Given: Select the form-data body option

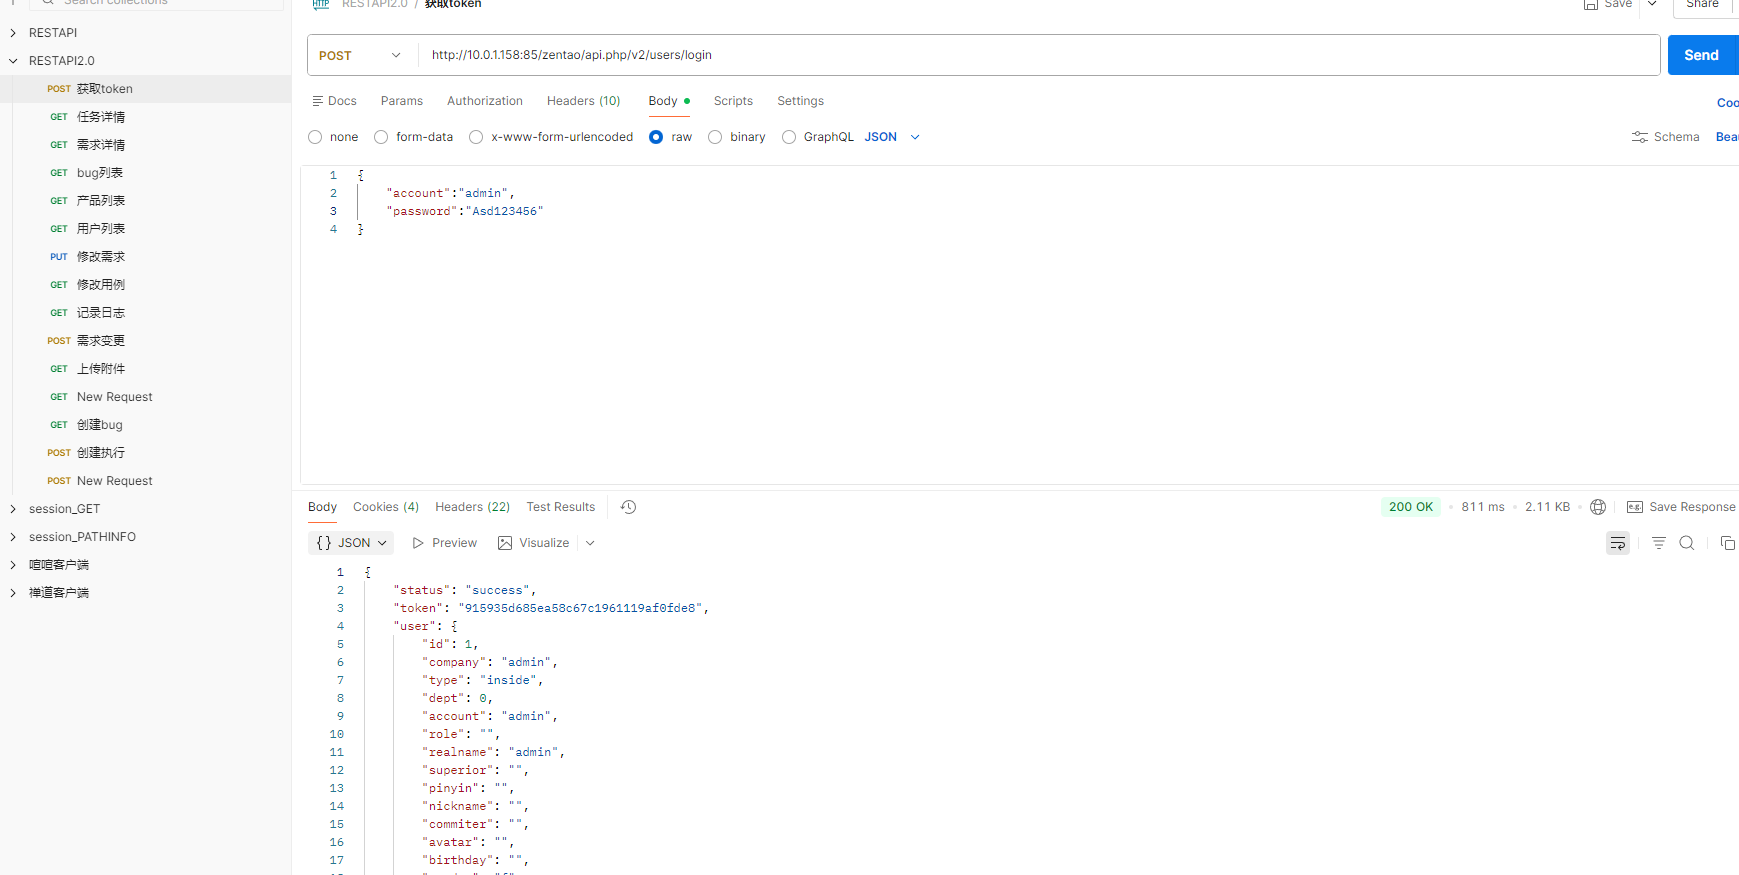Looking at the screenshot, I should pos(381,137).
